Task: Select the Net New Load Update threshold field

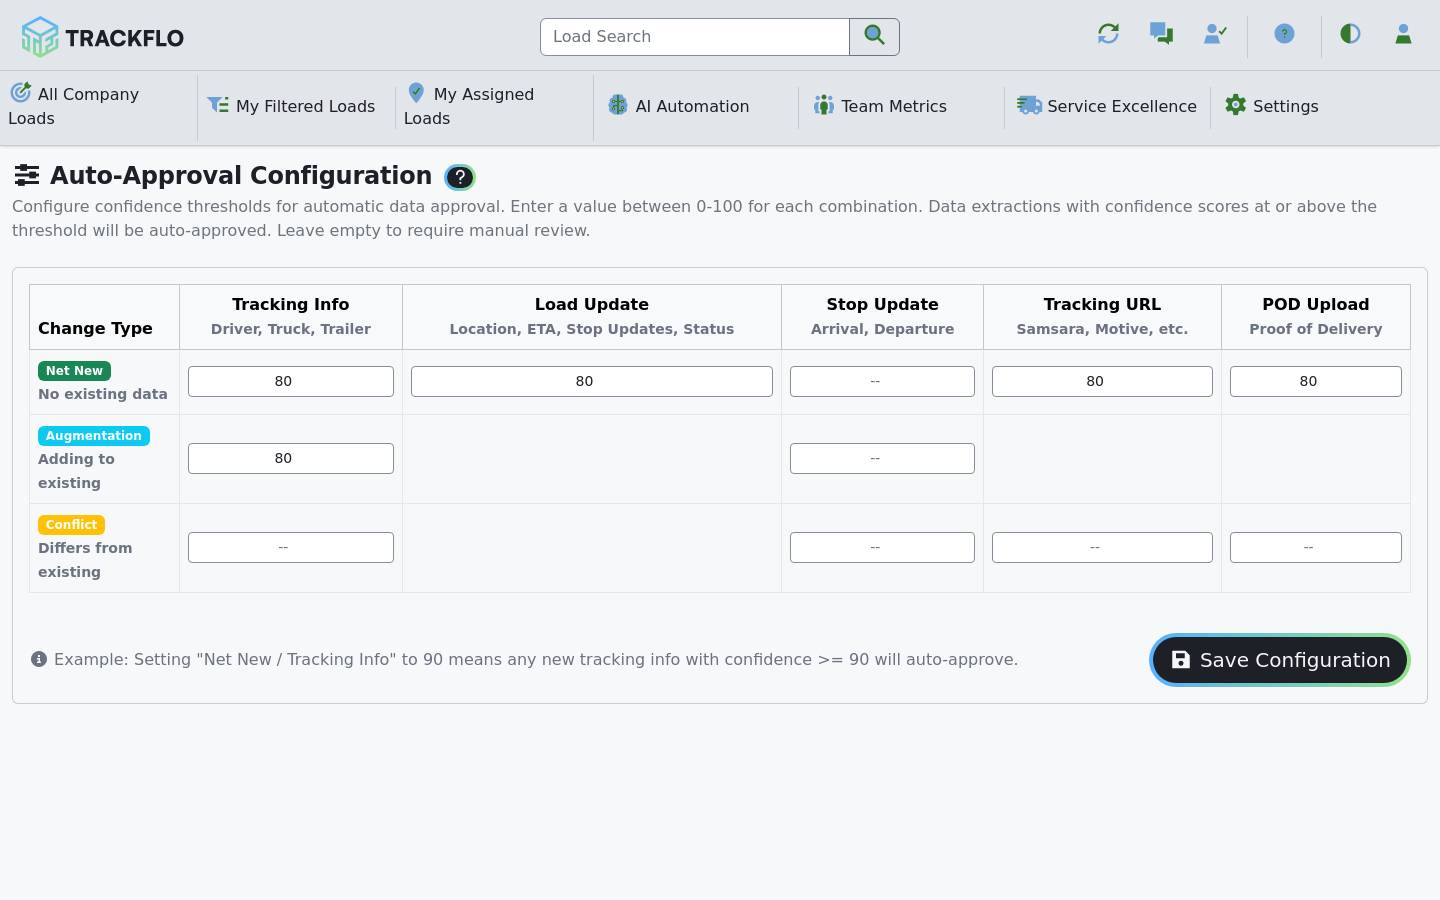Action: [x=592, y=382]
